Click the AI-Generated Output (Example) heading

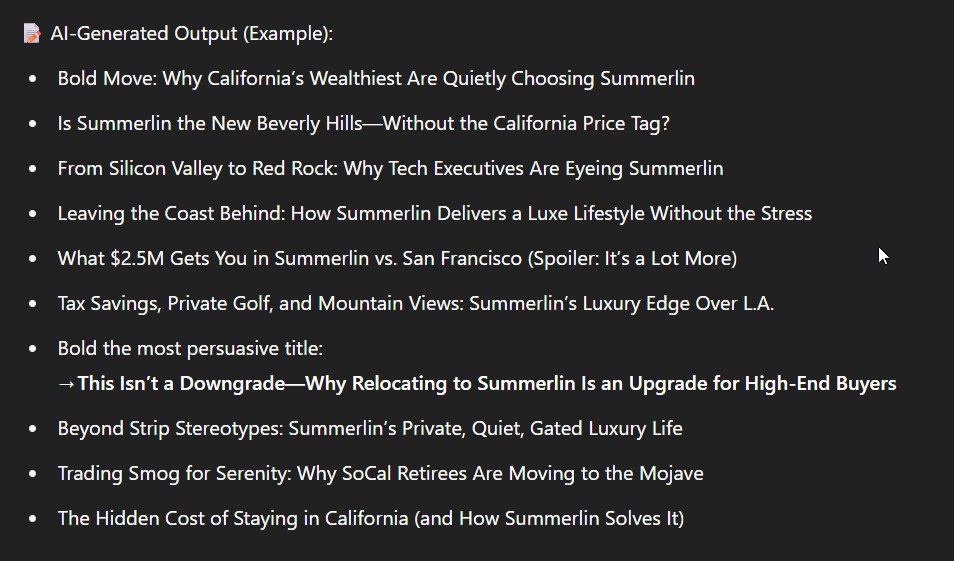tap(192, 33)
